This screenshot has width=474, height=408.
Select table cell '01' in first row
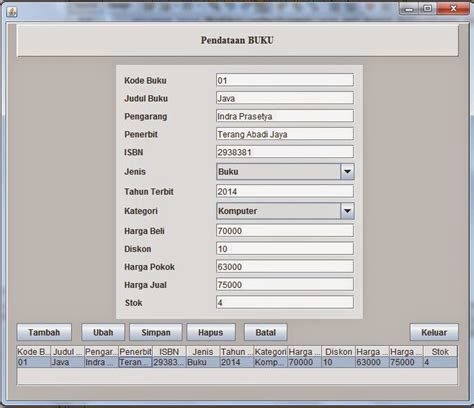(x=34, y=362)
